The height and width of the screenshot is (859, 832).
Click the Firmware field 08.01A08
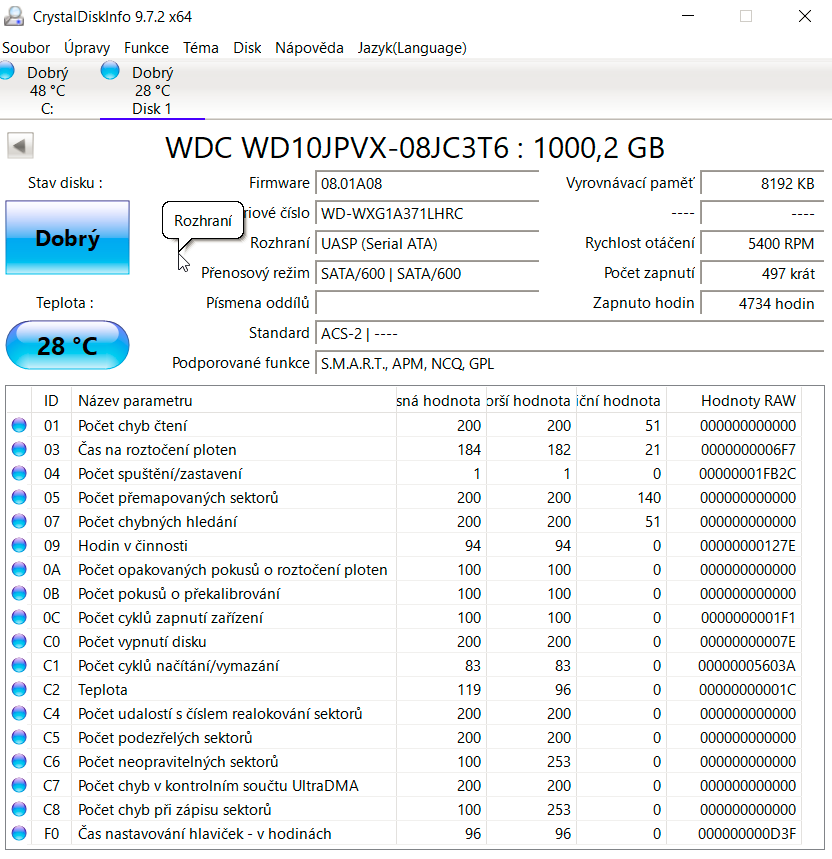(x=427, y=184)
